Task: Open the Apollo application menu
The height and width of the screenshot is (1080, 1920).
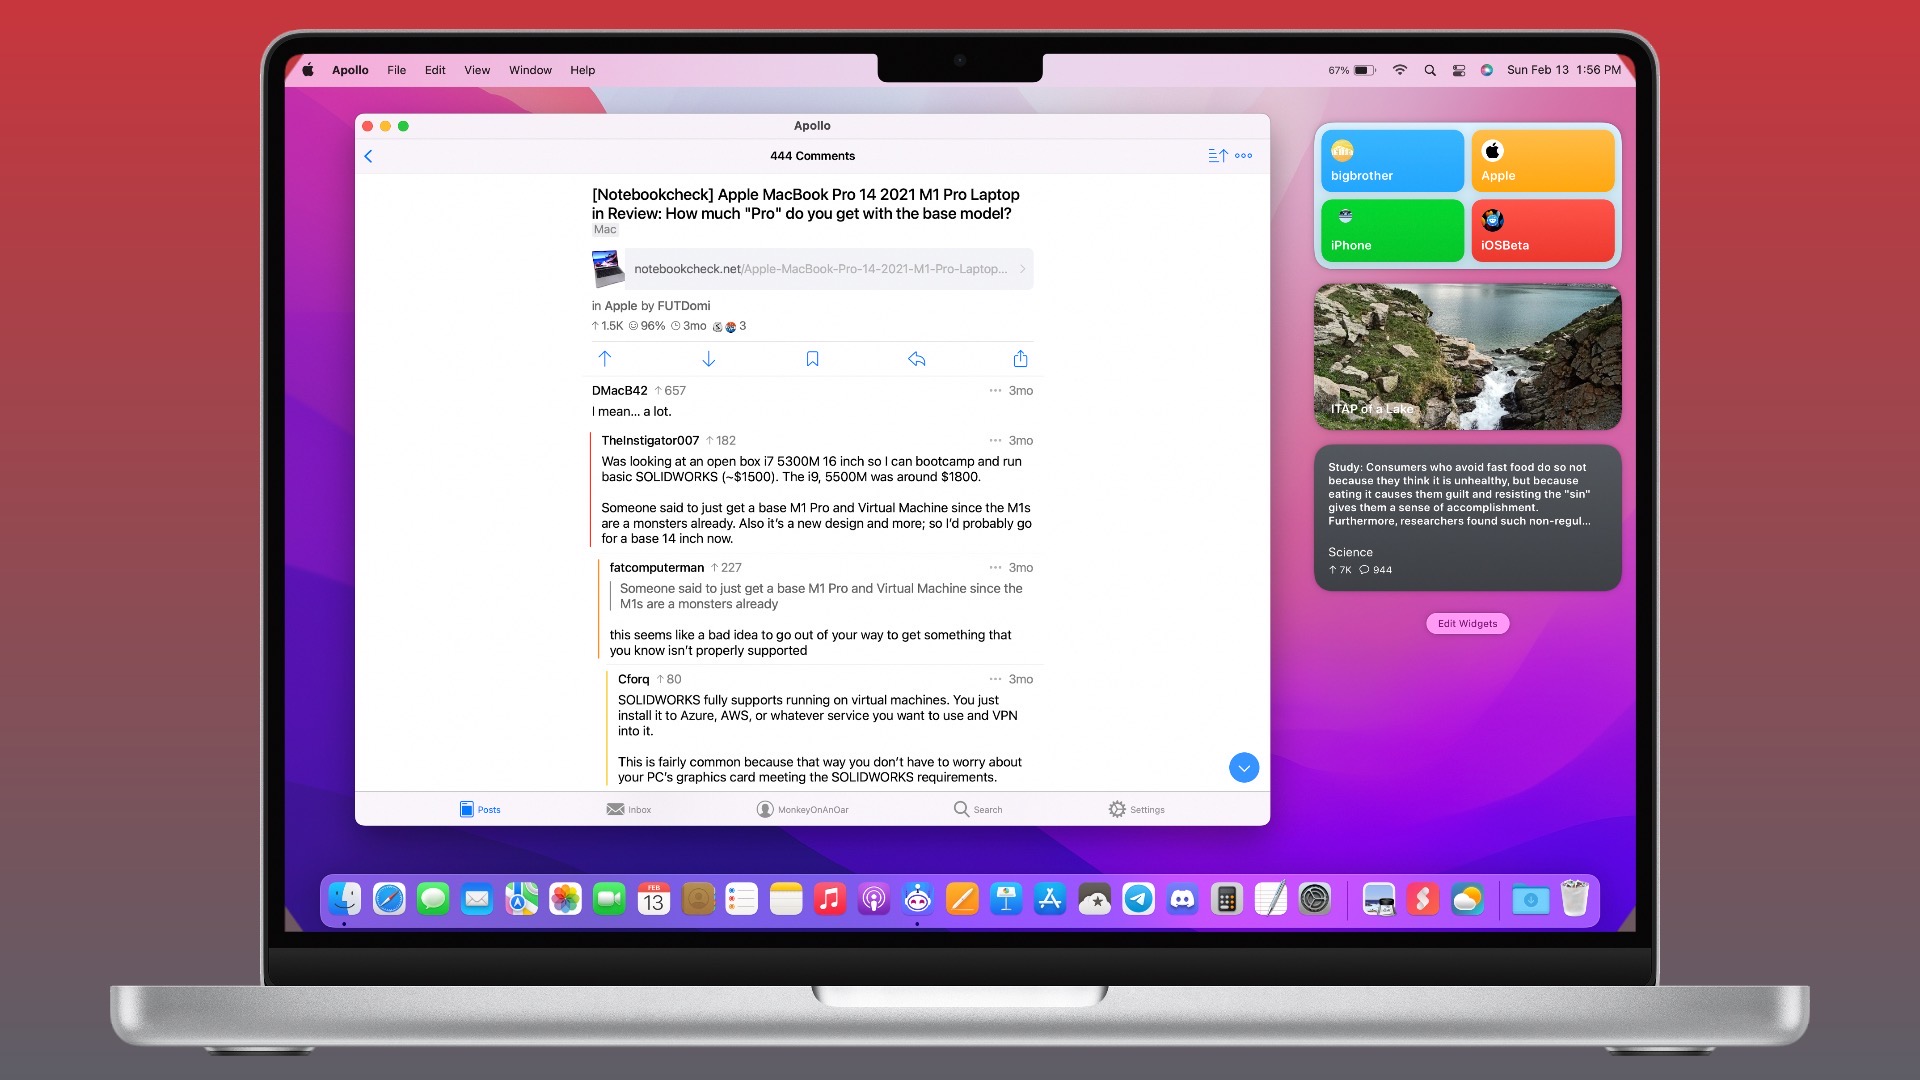Action: (x=350, y=70)
